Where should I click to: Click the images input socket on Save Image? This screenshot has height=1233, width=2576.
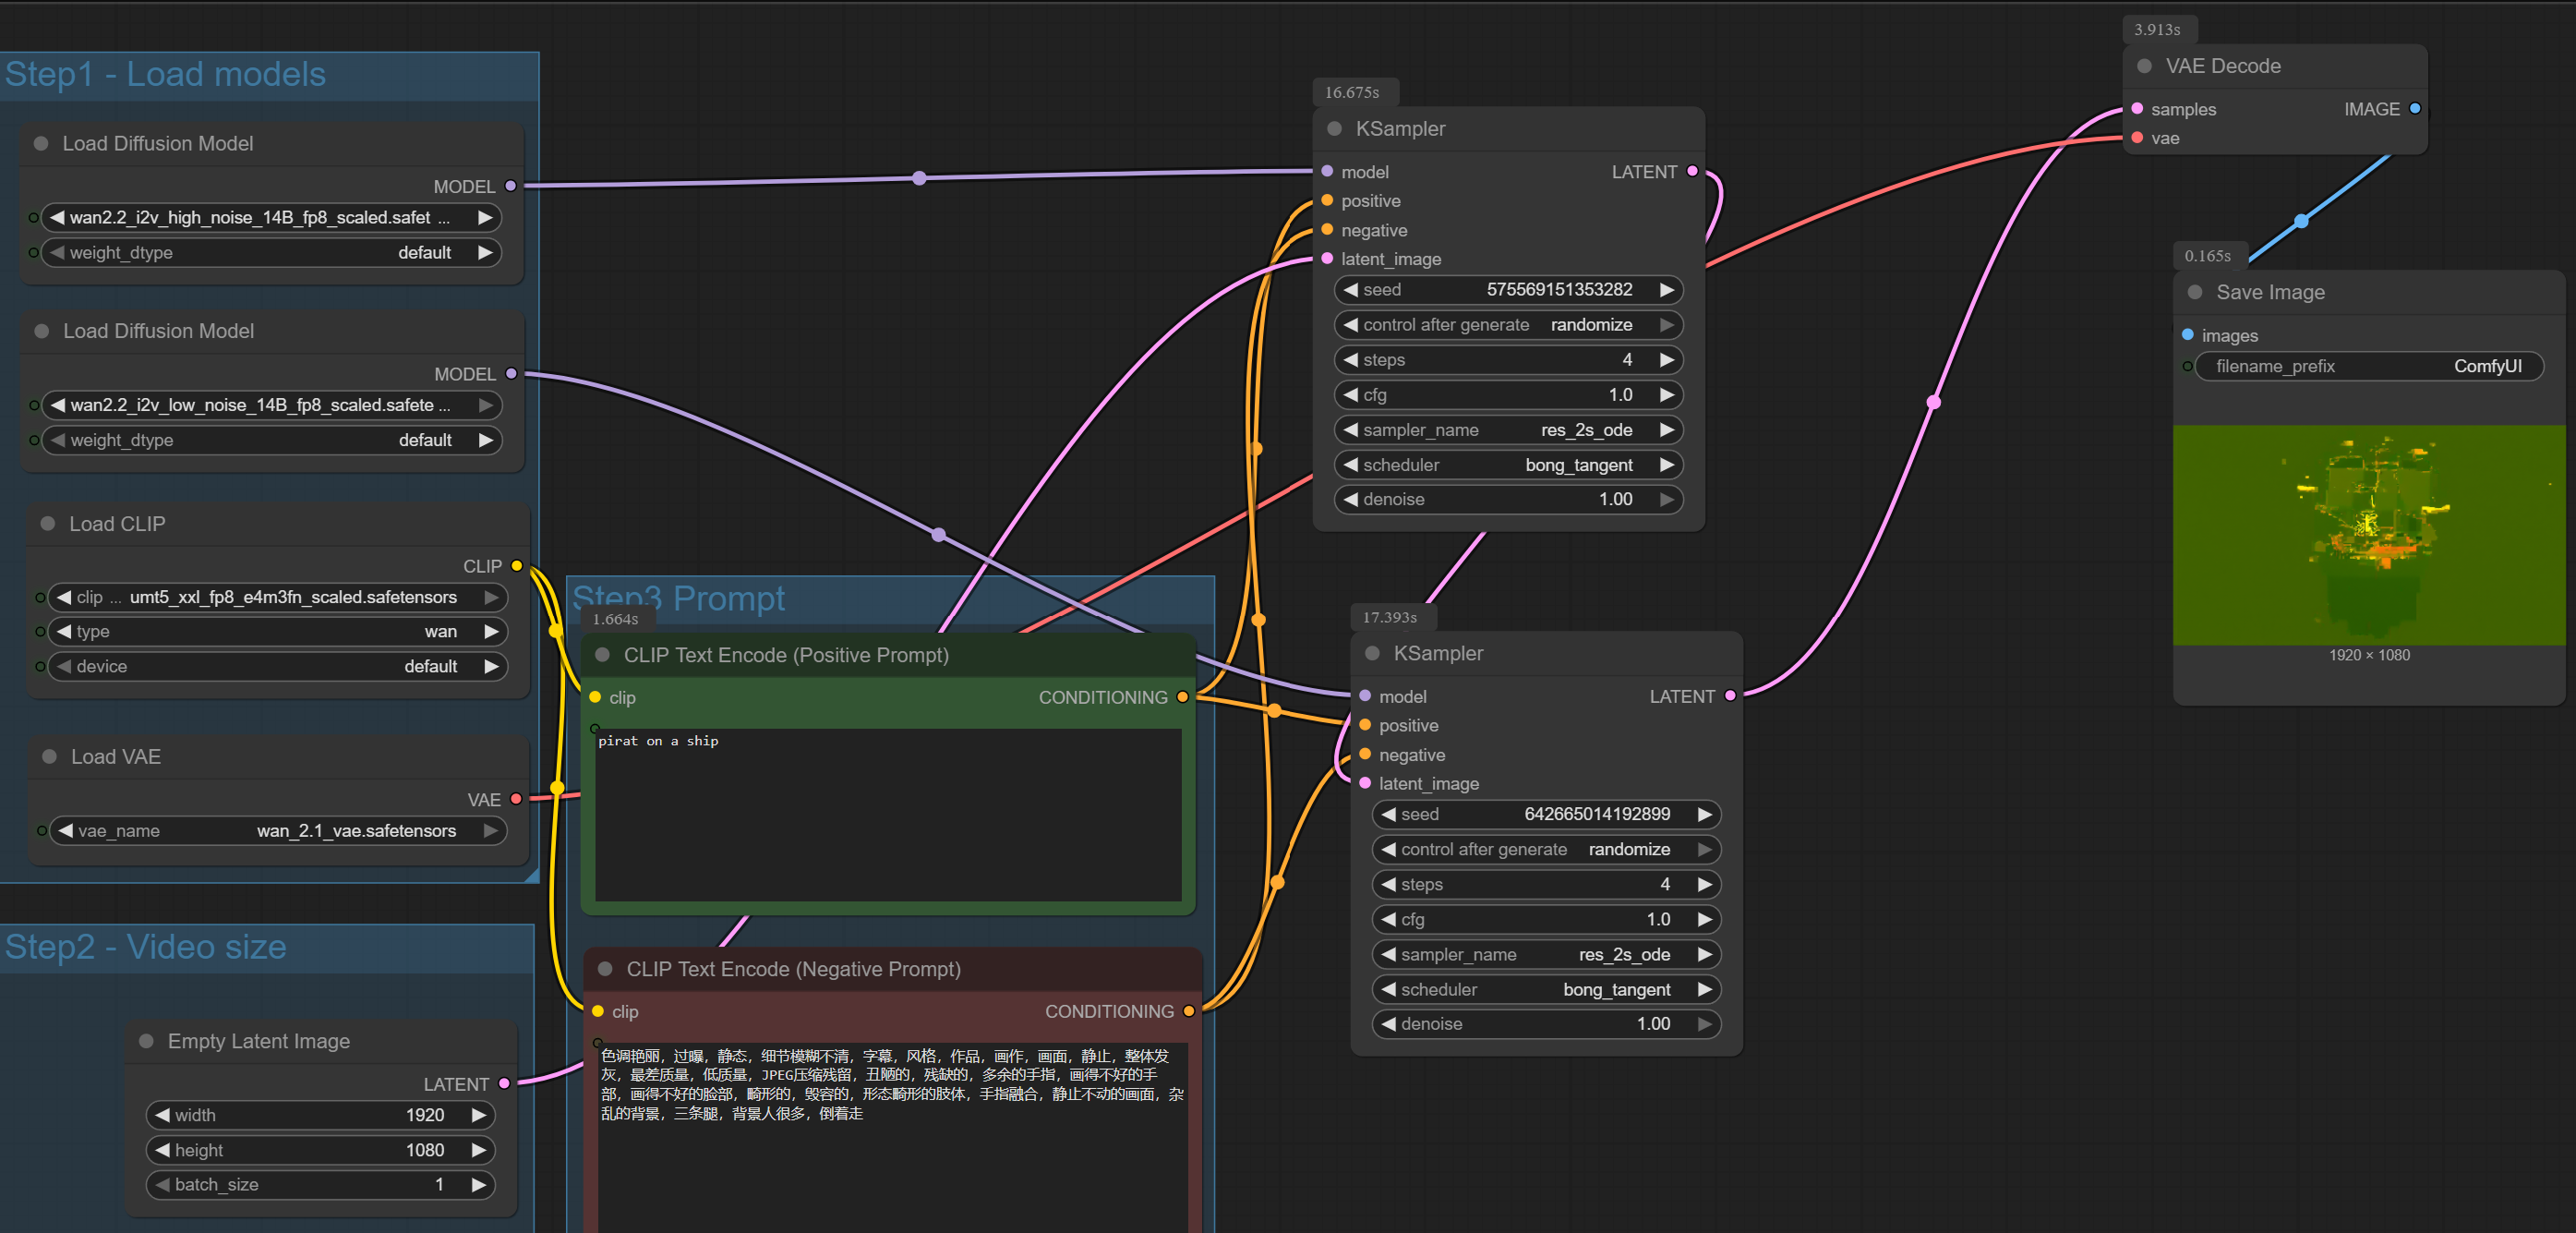pyautogui.click(x=2188, y=335)
